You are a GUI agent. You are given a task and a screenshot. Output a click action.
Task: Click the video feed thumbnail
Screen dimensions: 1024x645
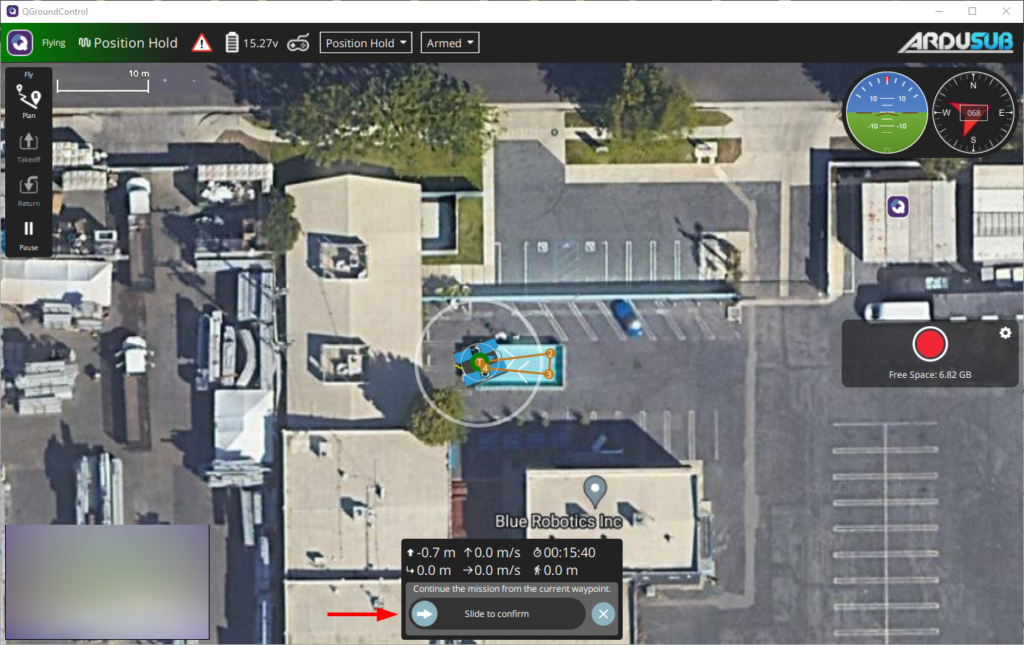107,582
